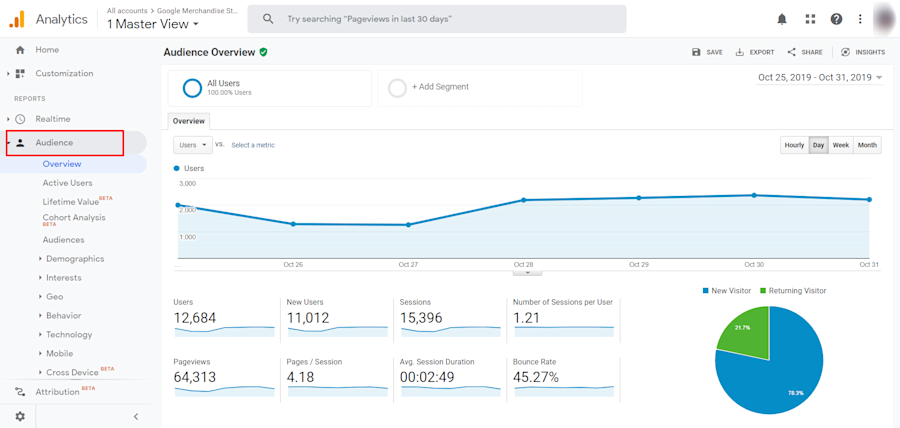Open the Users metric dropdown

[x=193, y=145]
